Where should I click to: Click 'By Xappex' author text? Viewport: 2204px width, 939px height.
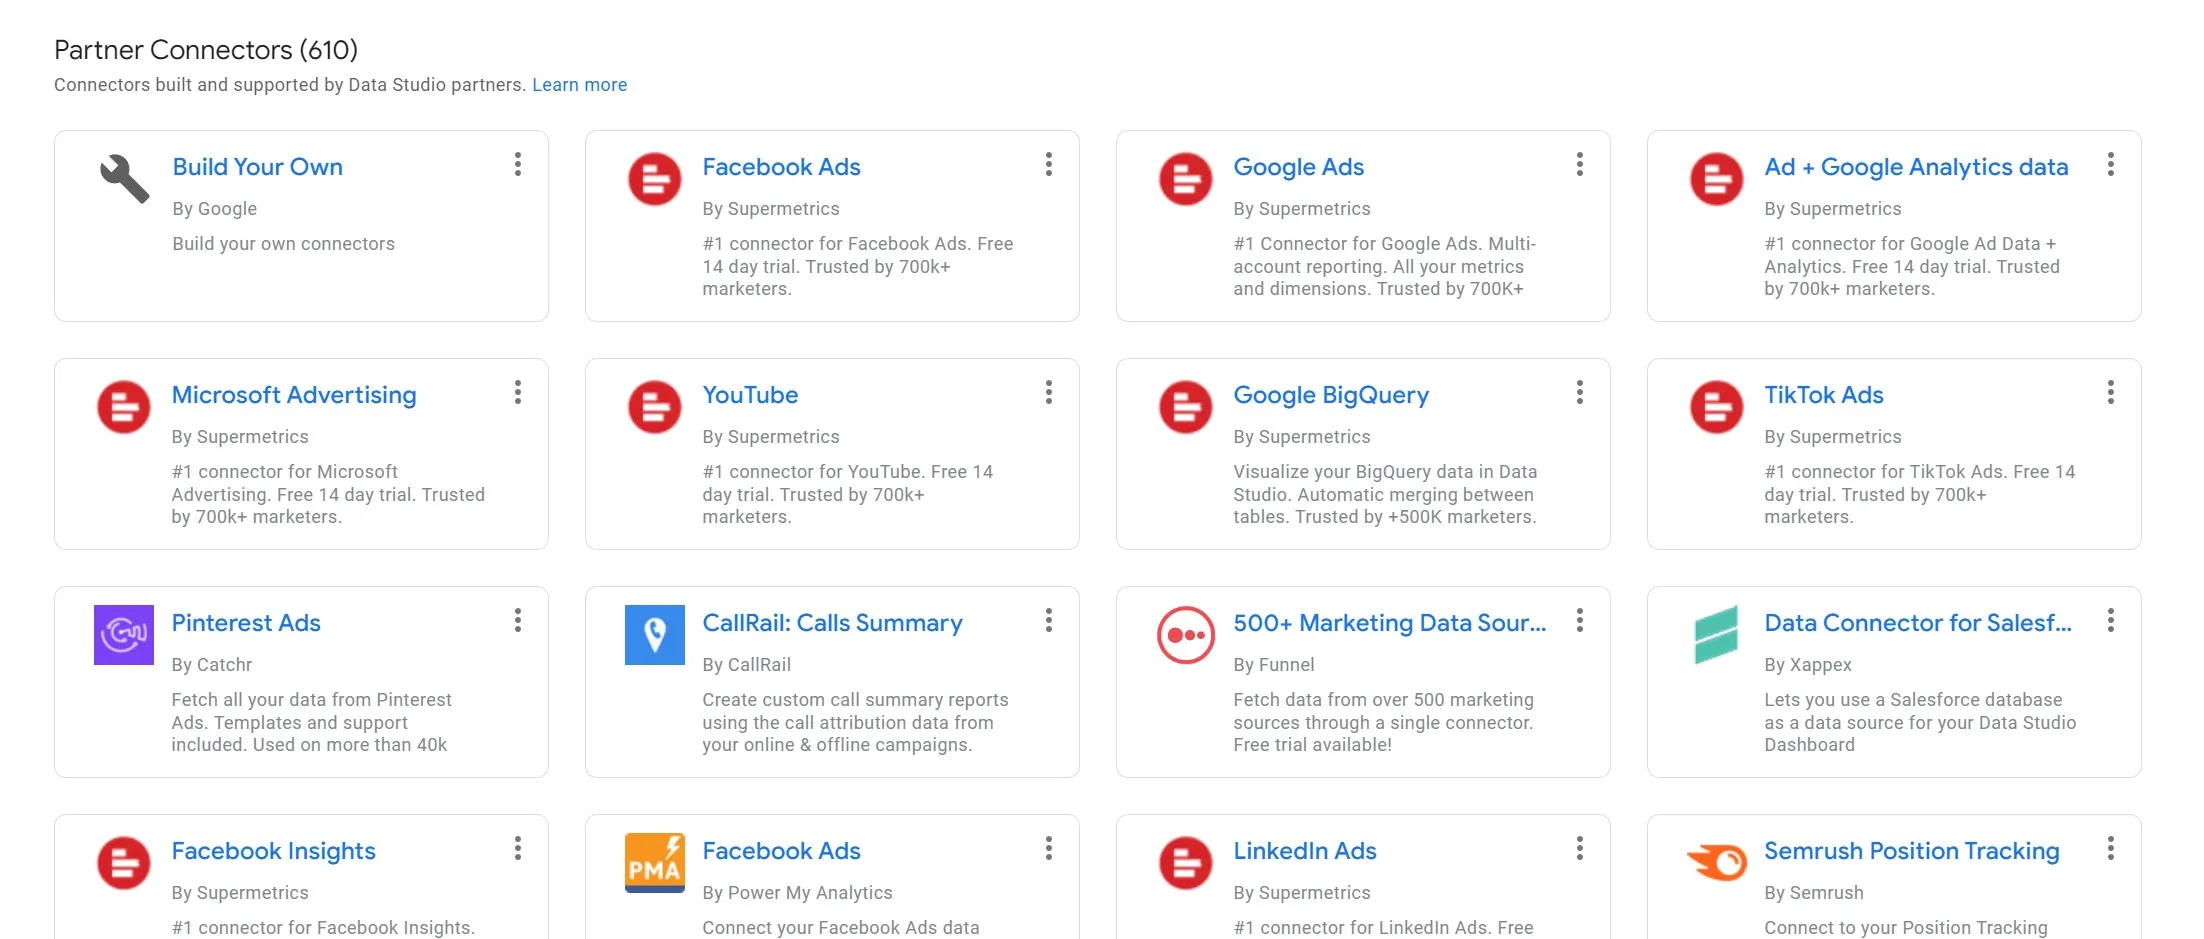[1807, 665]
